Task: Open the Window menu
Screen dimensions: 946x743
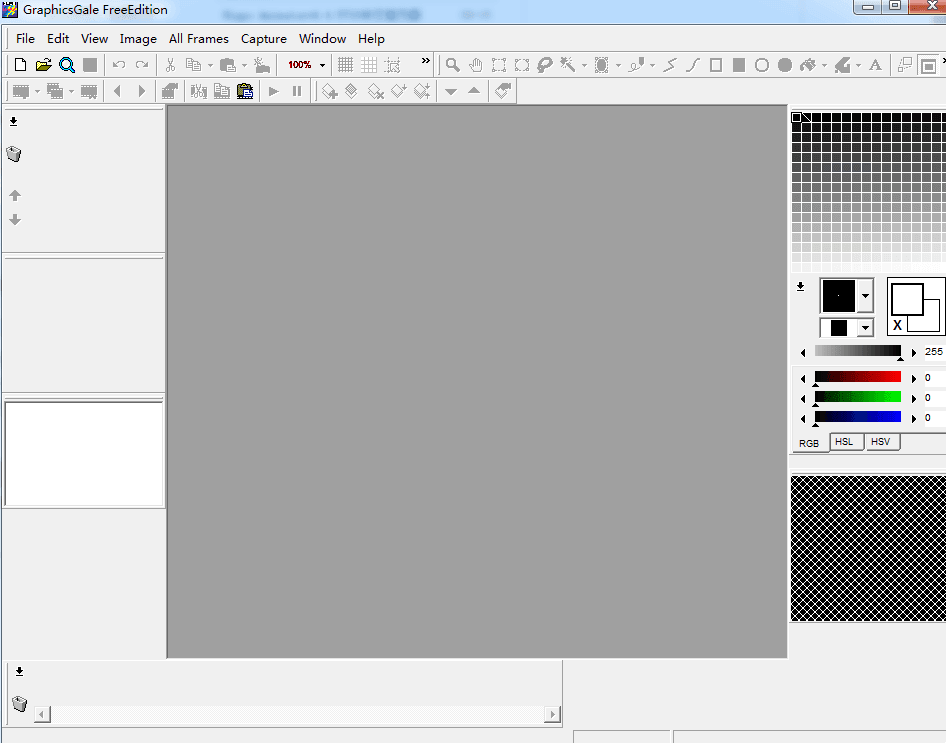Action: point(322,39)
